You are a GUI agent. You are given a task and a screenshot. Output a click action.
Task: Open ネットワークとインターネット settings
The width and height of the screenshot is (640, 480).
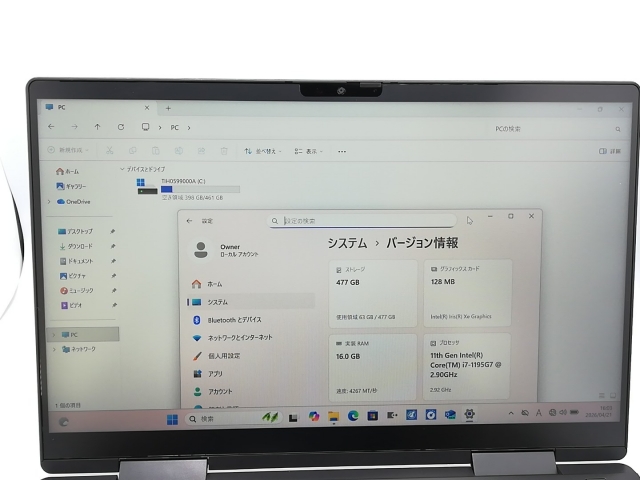(250, 338)
